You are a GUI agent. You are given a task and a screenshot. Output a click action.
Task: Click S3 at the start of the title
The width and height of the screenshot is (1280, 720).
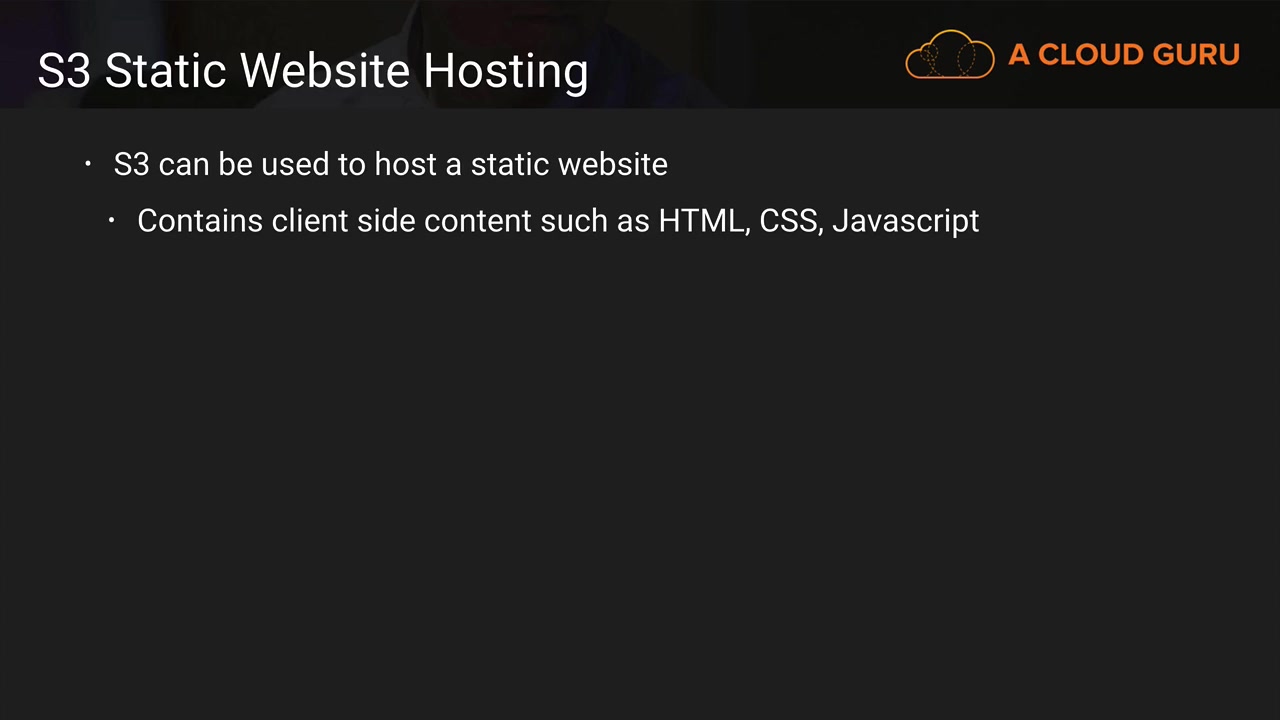coord(65,71)
